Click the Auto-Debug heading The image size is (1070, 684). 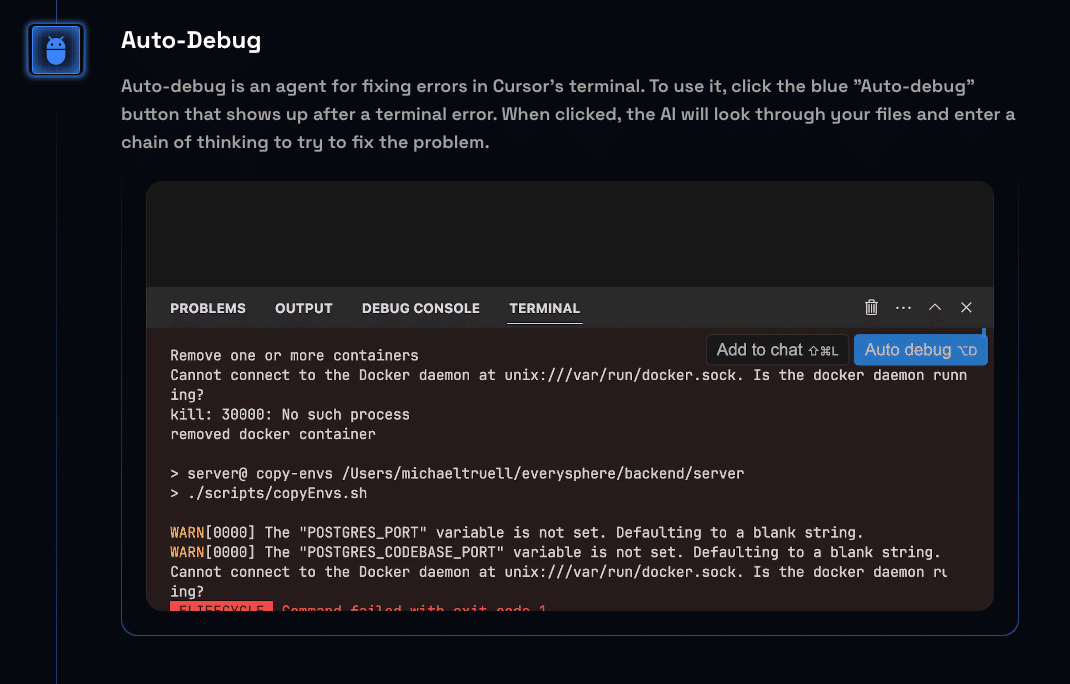(x=191, y=40)
